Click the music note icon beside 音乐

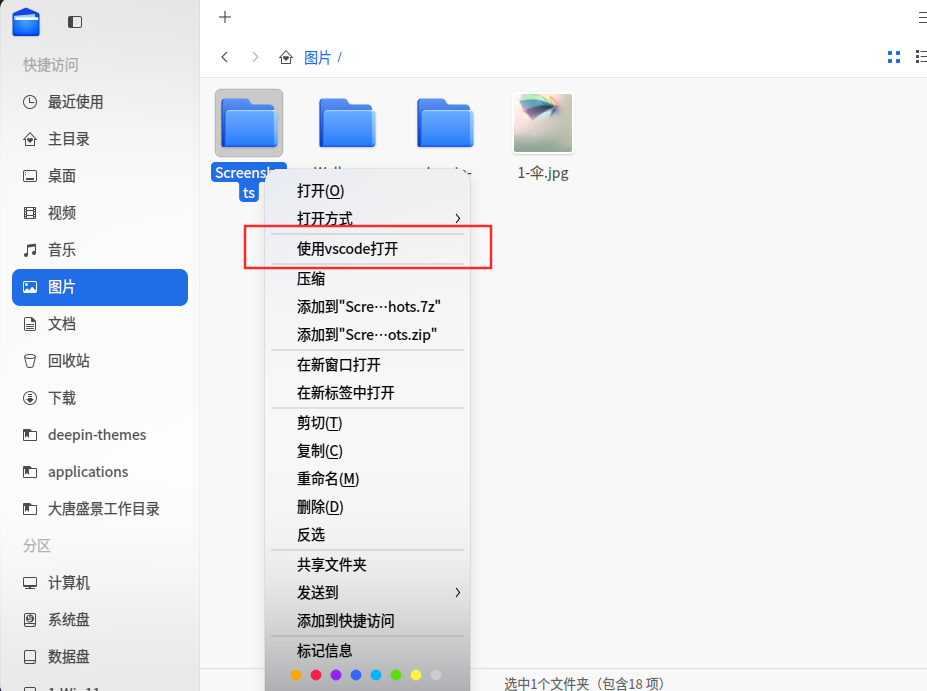(x=30, y=250)
